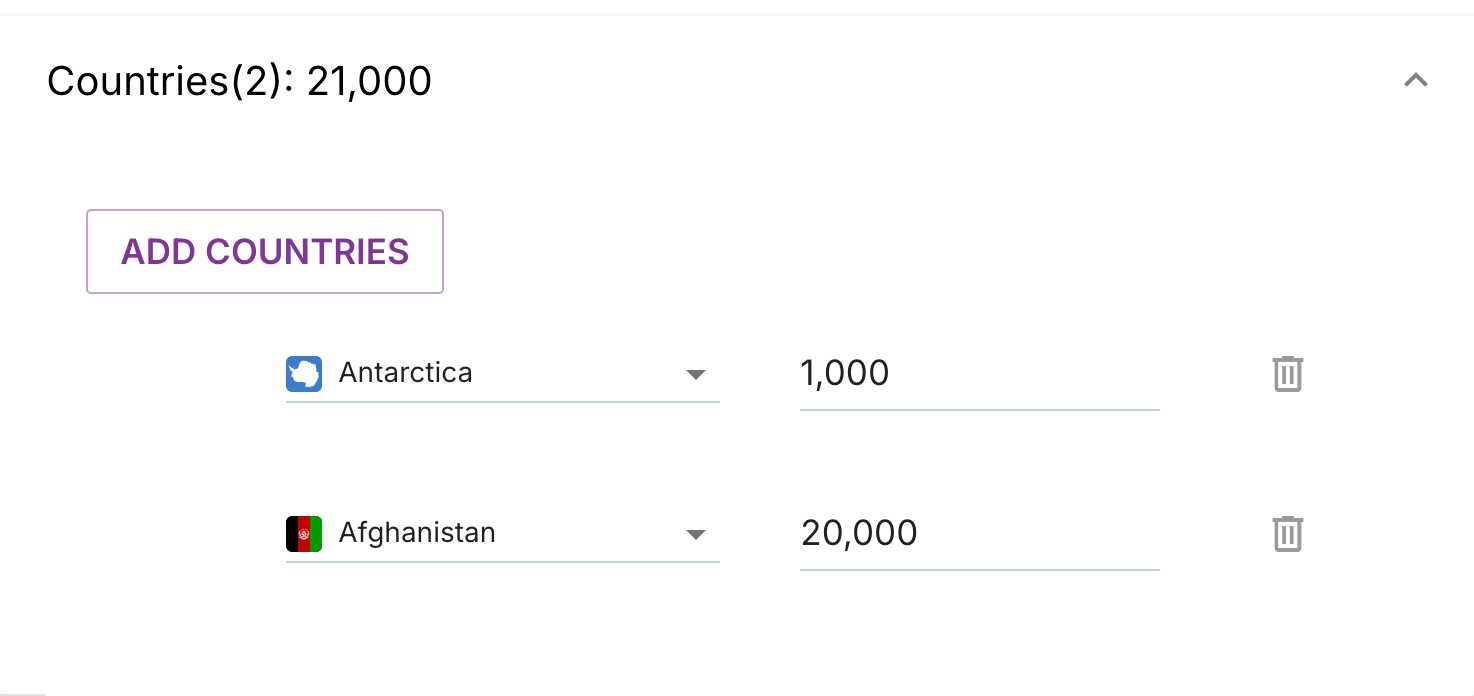1474x696 pixels.
Task: Remove Antarctica via its delete bin
Action: coord(1287,373)
